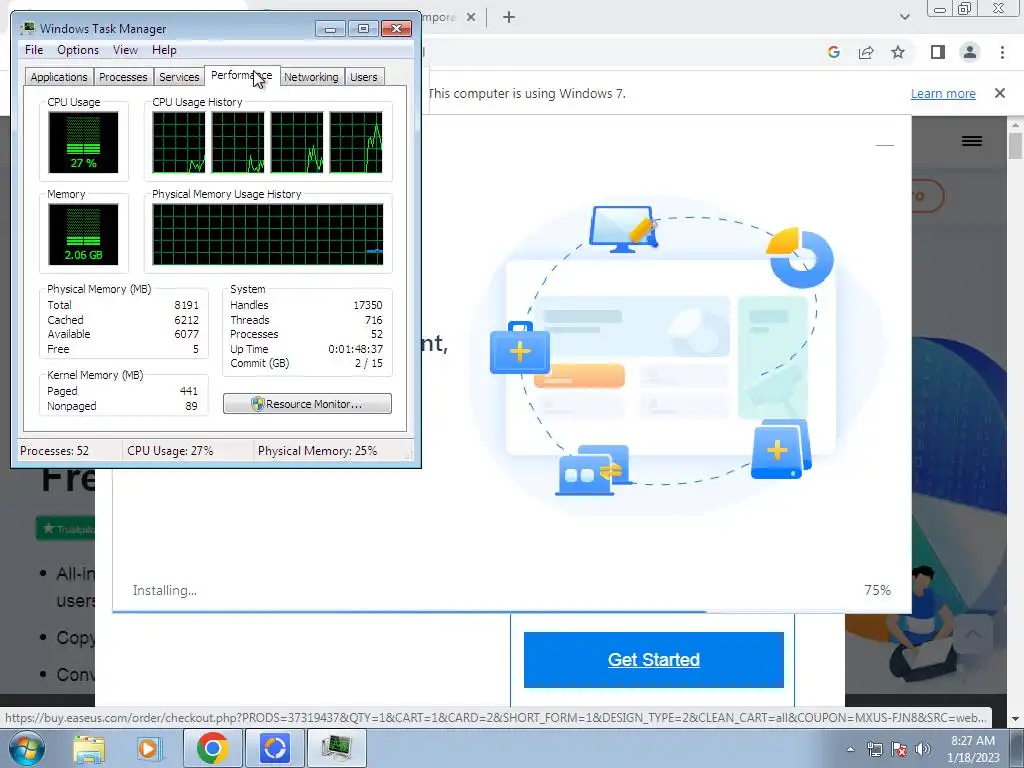Screen dimensions: 1024x768
Task: Click the Resource Monitor button
Action: 307,404
